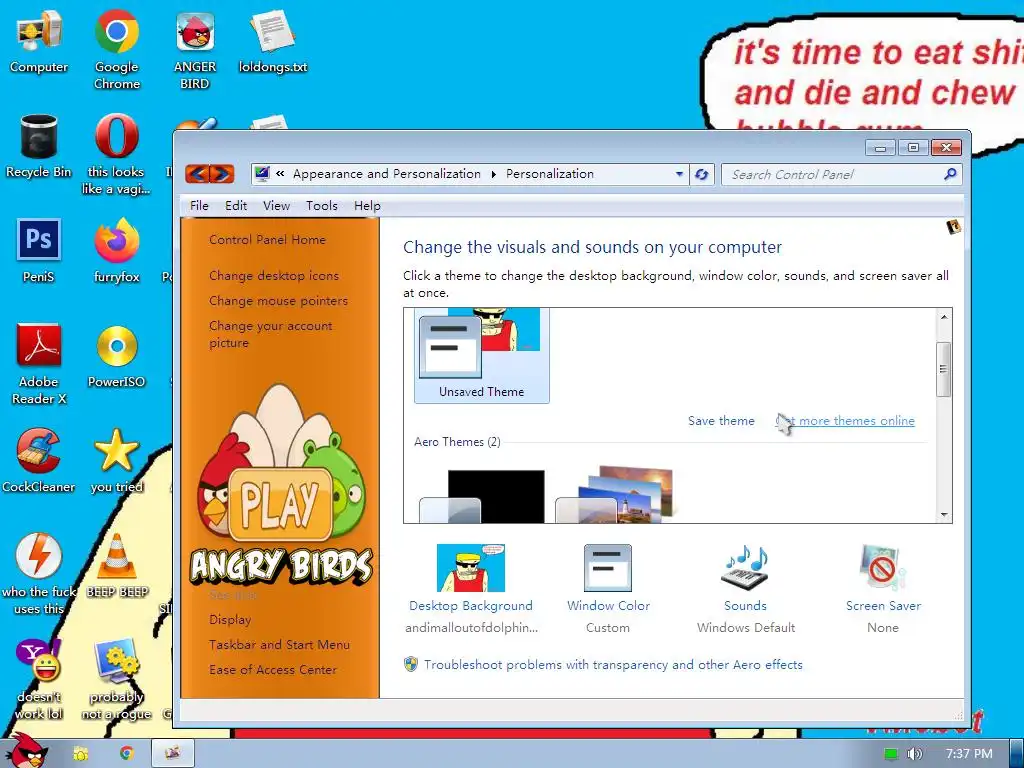
Task: Click the Save theme link
Action: 721,421
